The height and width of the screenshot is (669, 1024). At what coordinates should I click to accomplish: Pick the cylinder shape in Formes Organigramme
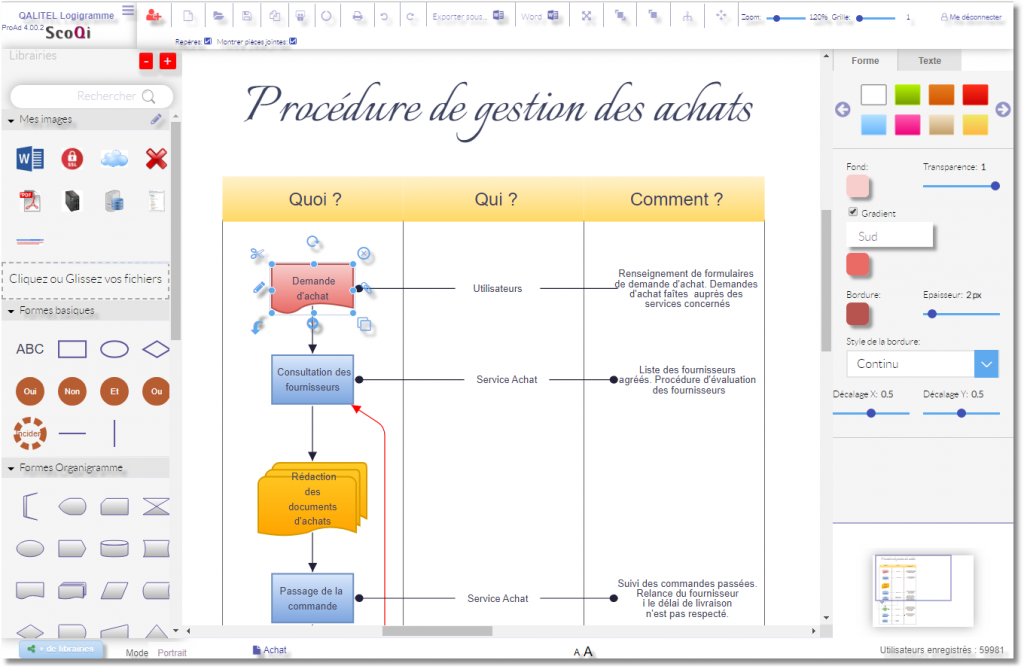(x=114, y=548)
